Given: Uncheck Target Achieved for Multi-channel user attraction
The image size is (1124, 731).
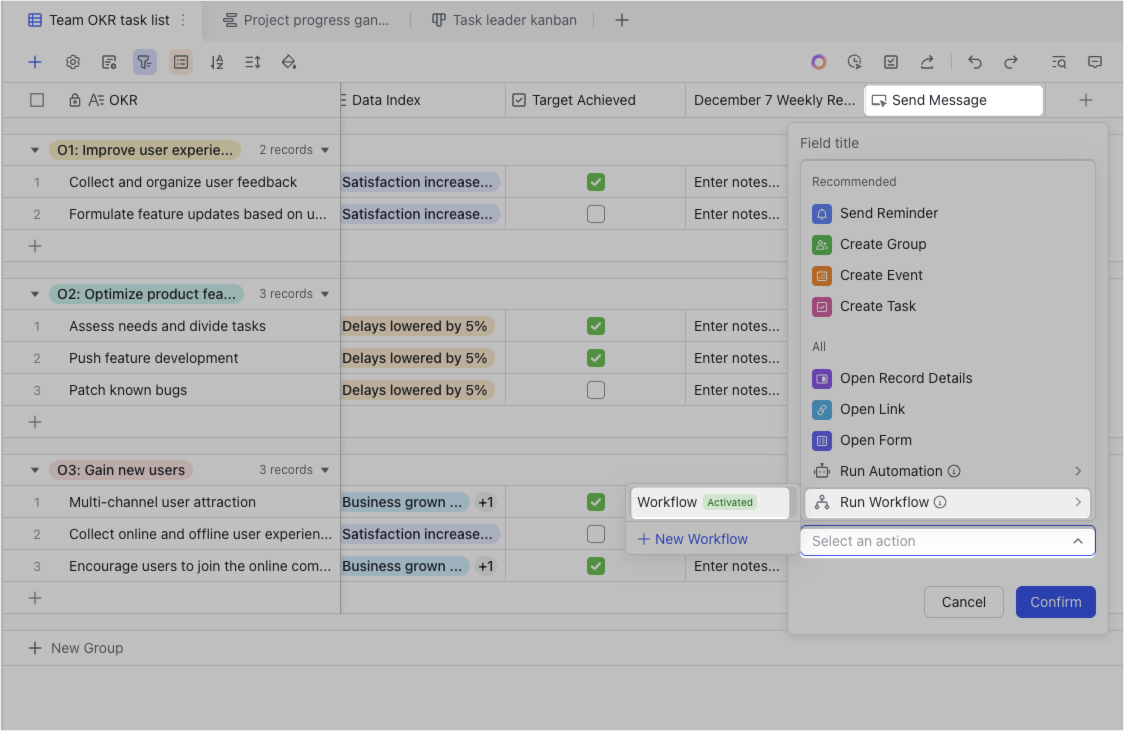Looking at the screenshot, I should (596, 502).
